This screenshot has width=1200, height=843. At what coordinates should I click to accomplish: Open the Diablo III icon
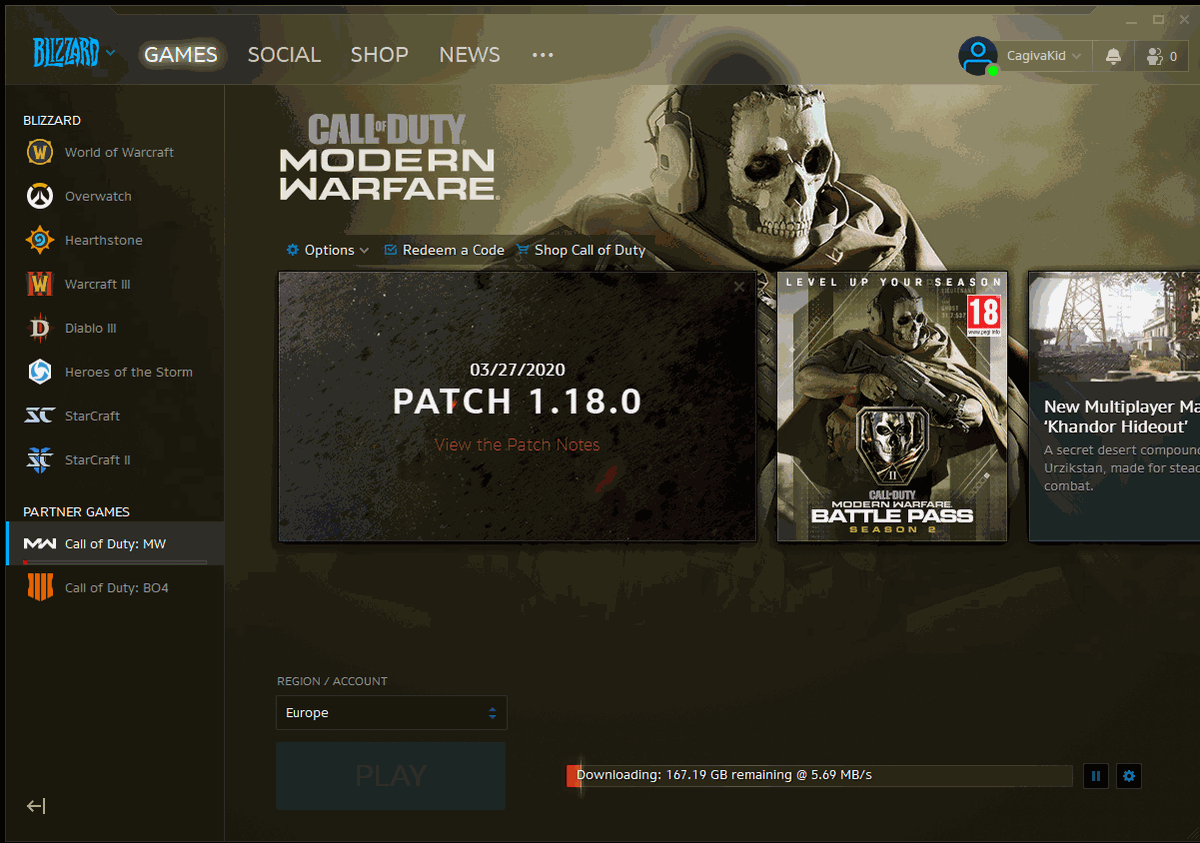point(39,328)
